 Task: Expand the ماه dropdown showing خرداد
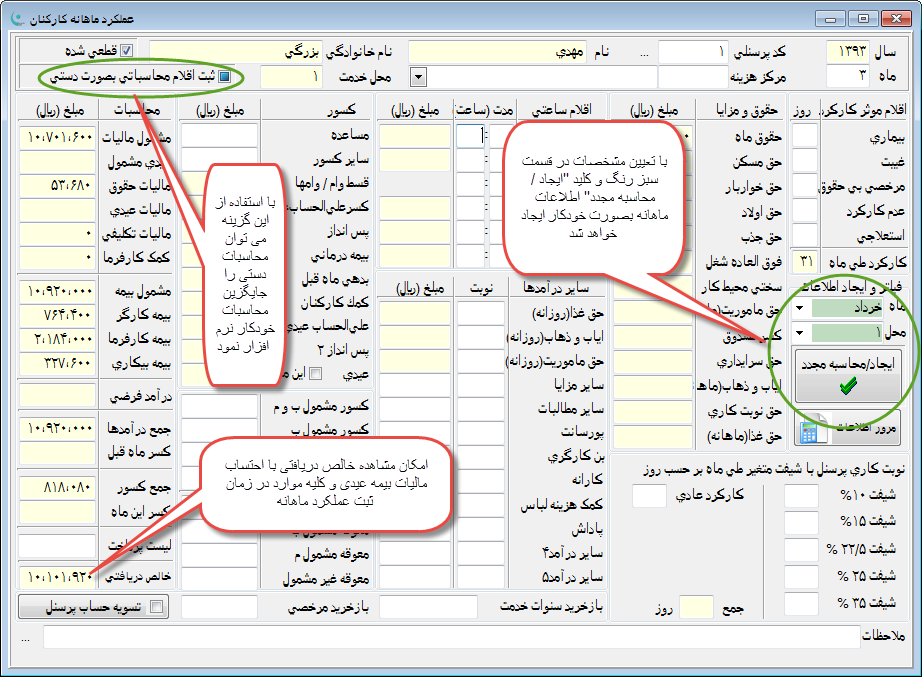pos(800,308)
